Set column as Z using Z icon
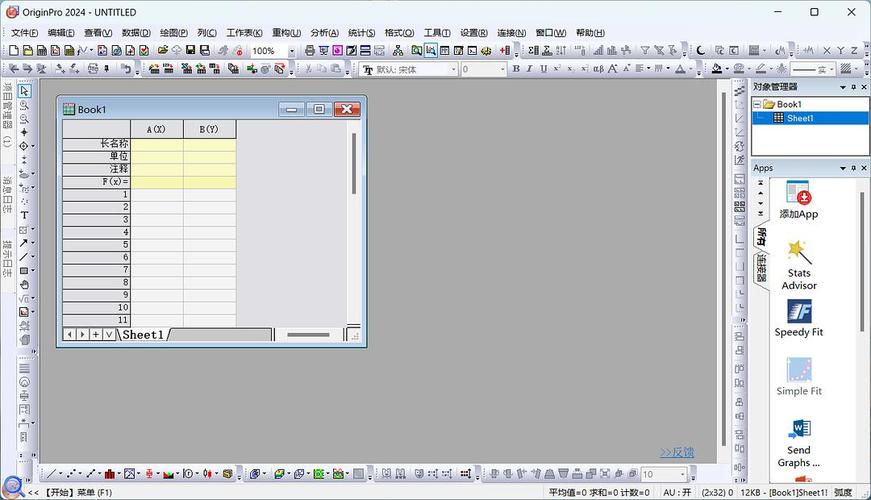This screenshot has width=871, height=500. click(x=854, y=51)
